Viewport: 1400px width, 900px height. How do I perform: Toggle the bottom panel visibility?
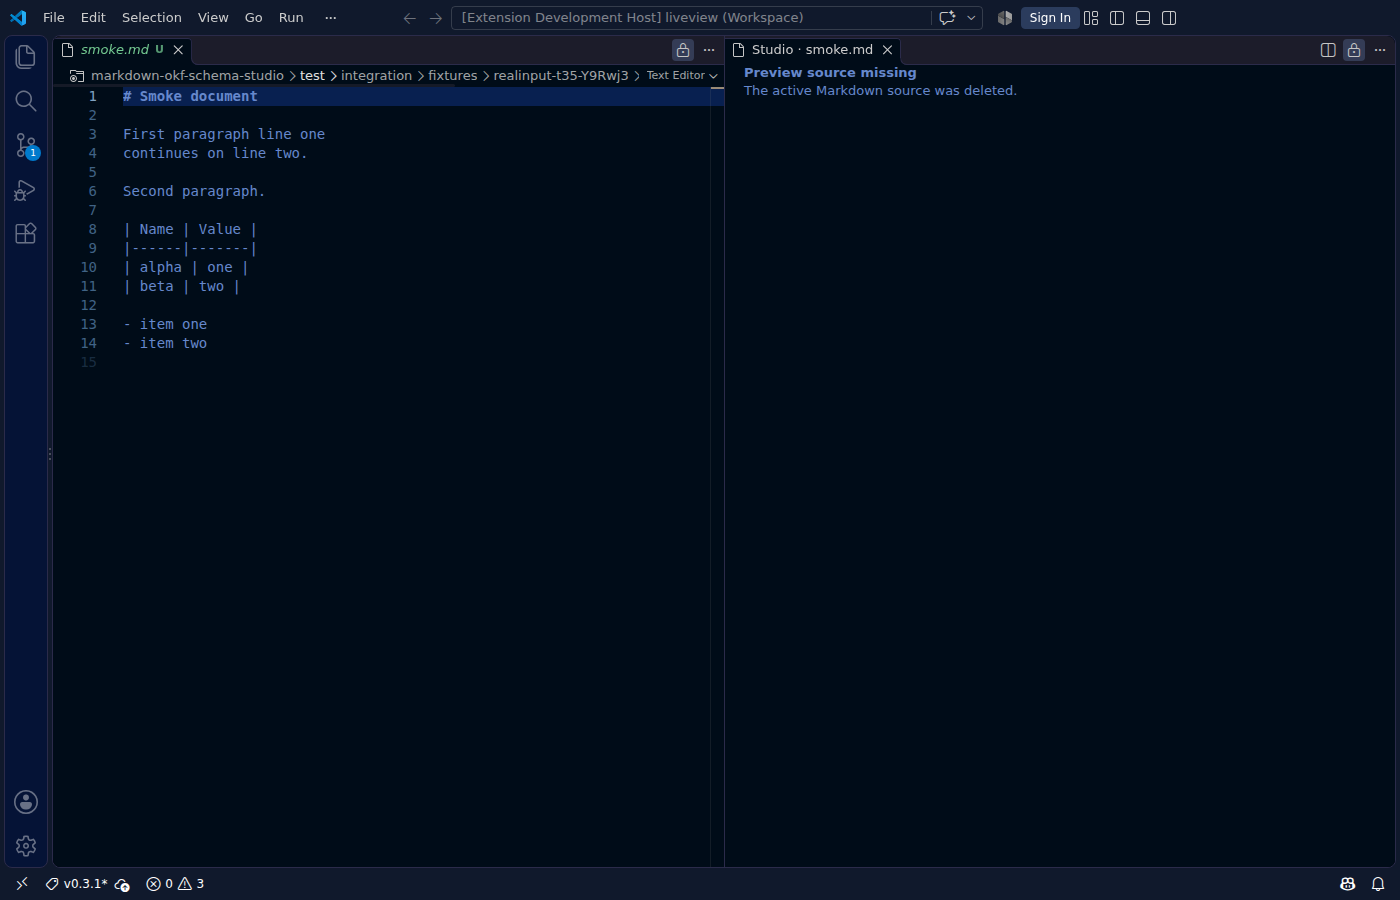coord(1143,18)
